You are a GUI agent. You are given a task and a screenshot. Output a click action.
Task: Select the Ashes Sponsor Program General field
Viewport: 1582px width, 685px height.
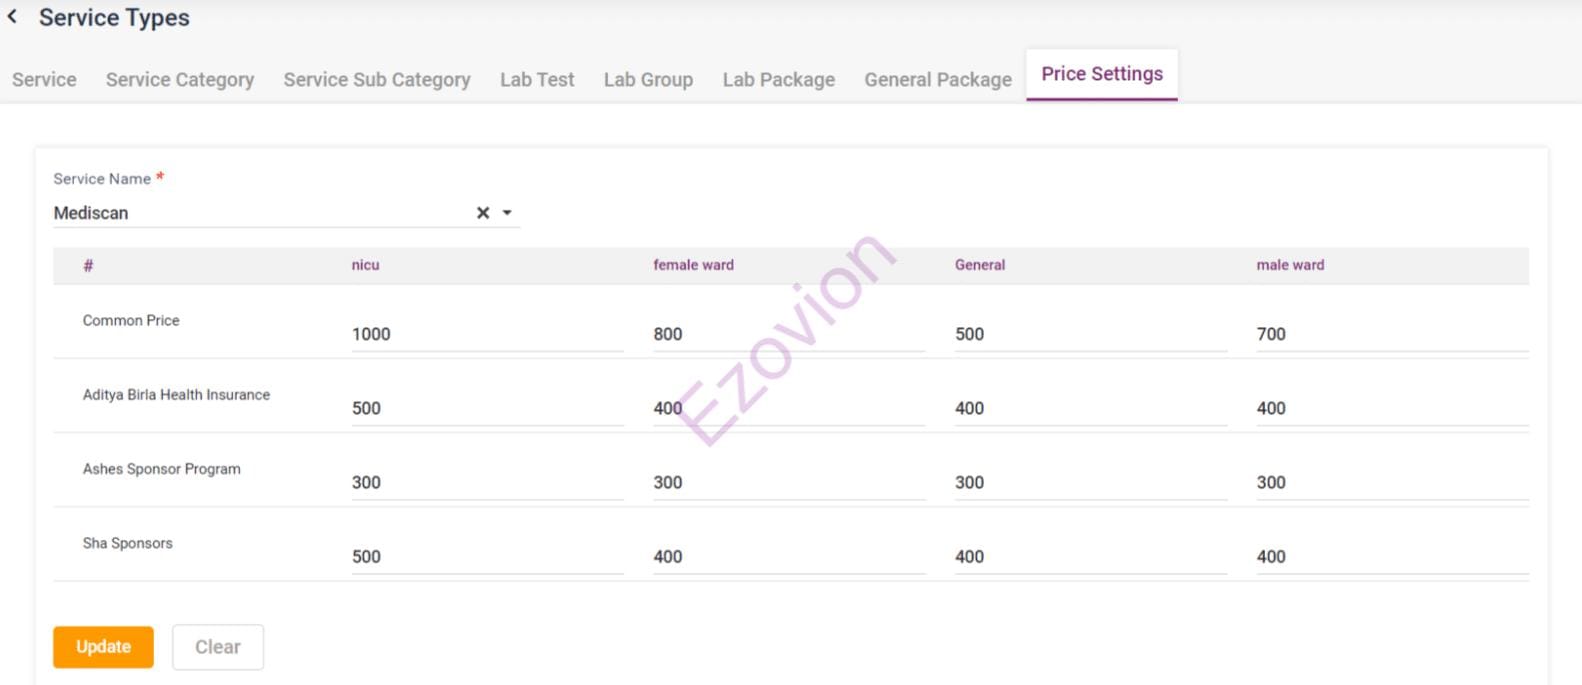(1090, 482)
